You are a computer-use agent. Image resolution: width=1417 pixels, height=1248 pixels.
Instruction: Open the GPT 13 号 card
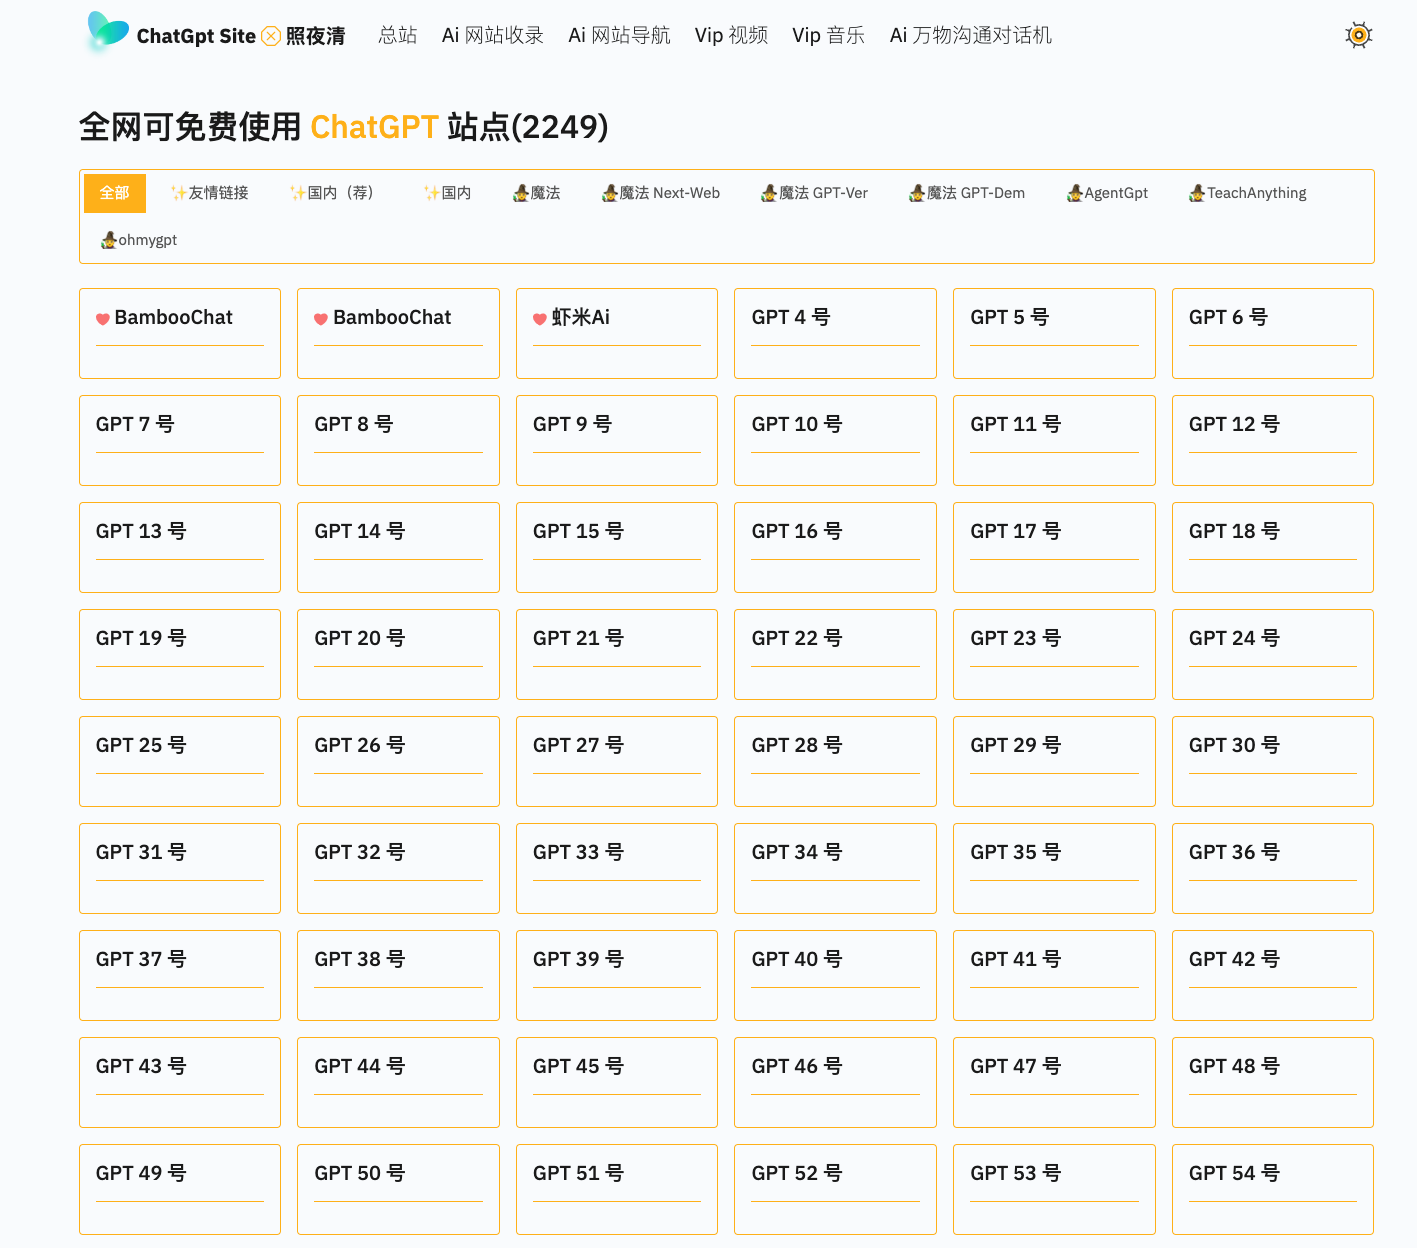pyautogui.click(x=180, y=547)
